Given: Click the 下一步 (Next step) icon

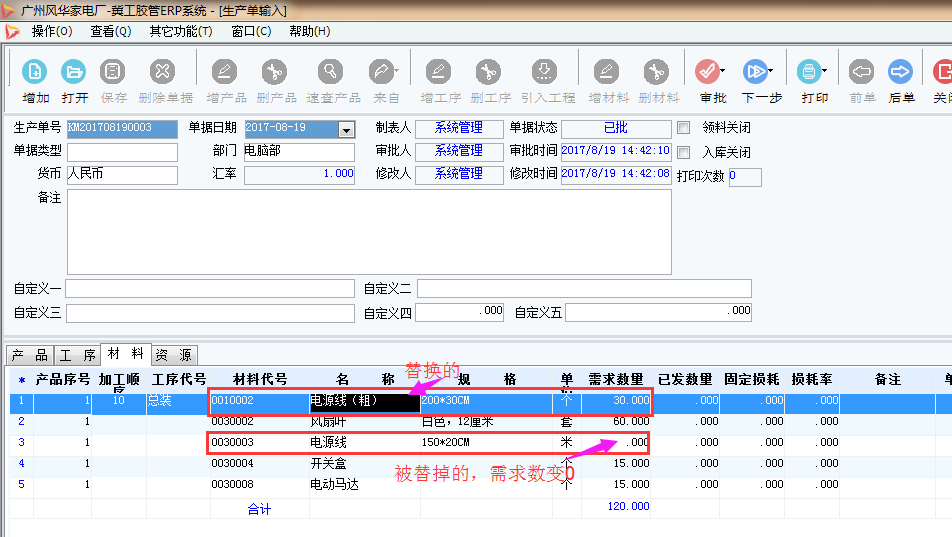Looking at the screenshot, I should coord(755,72).
